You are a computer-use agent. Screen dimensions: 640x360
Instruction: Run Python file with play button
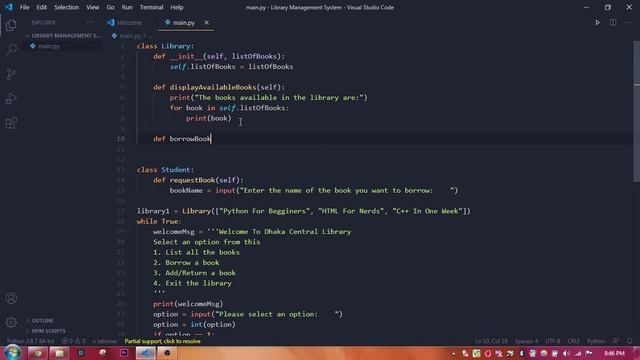[597, 22]
